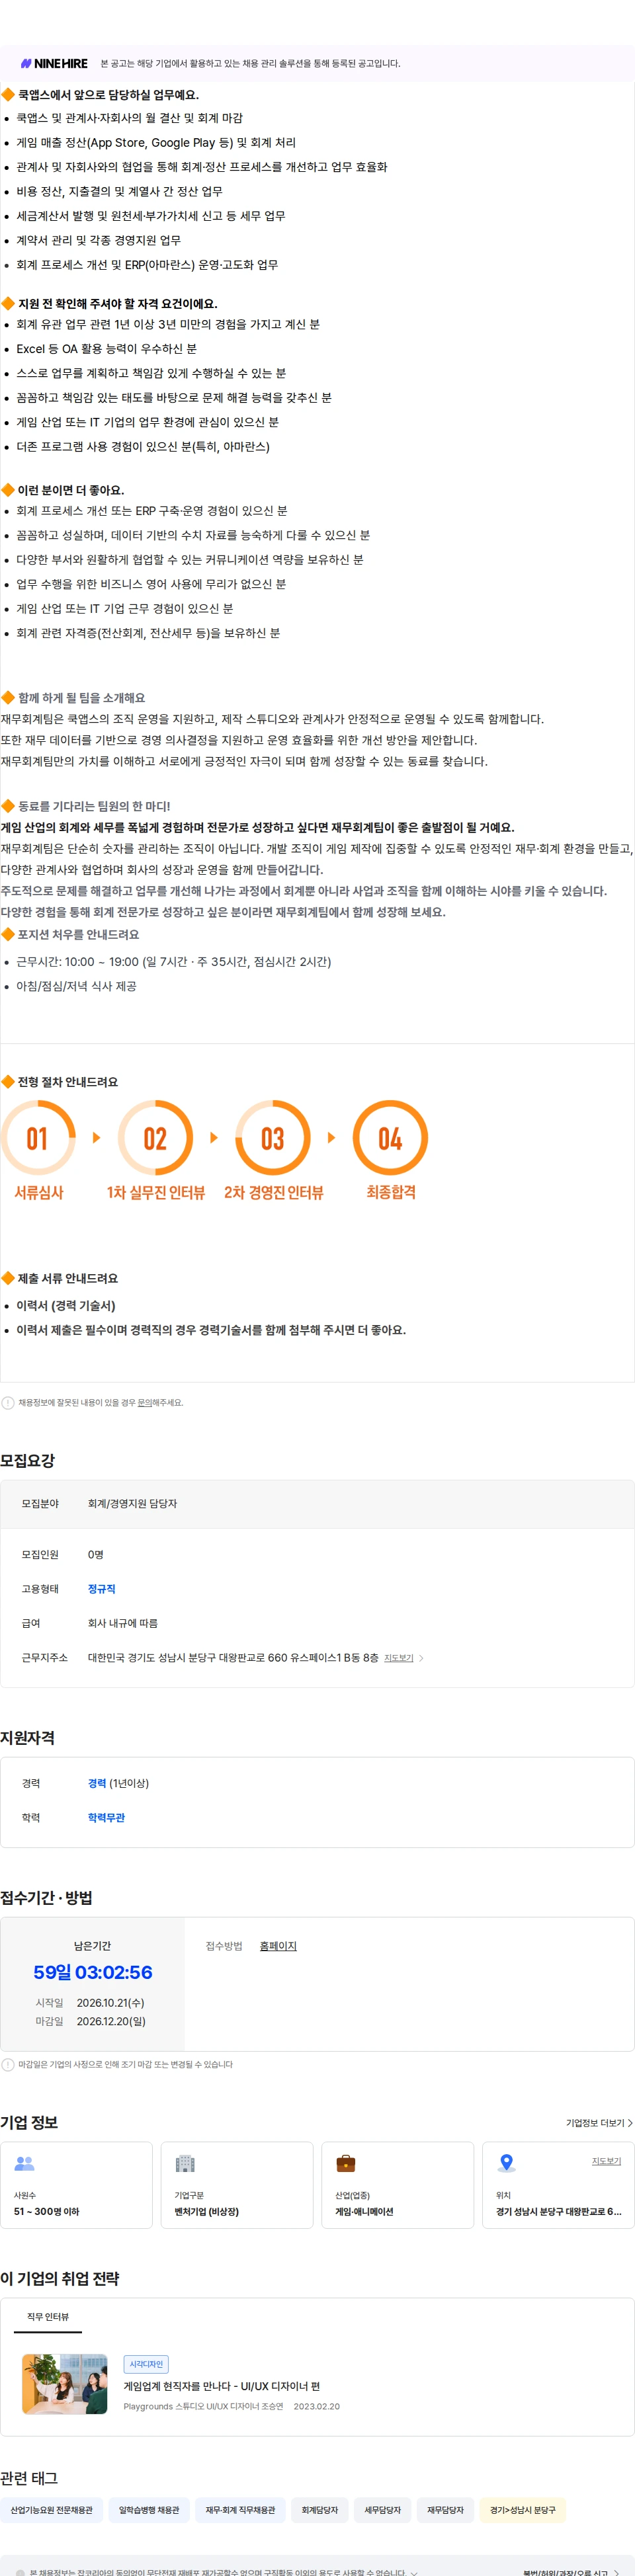The image size is (635, 2576).
Task: Click the info icon beside 채용정보에 잘못된 내용
Action: (x=8, y=1402)
